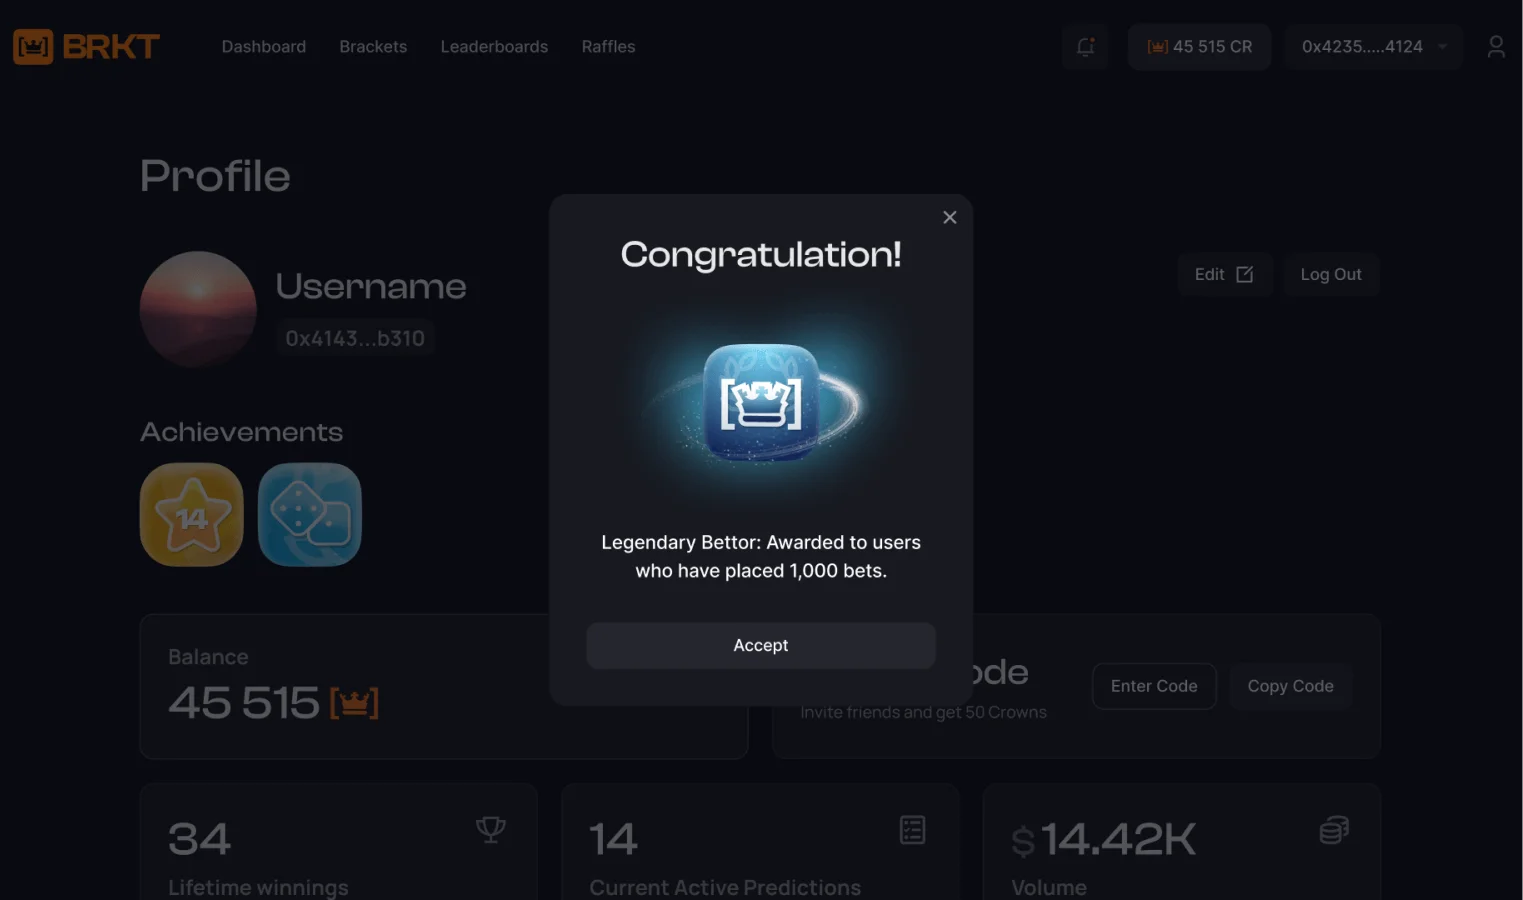Screen dimensions: 1523x900
Task: Expand the 0x4235.....4124 wallet dropdown
Action: (x=1373, y=47)
